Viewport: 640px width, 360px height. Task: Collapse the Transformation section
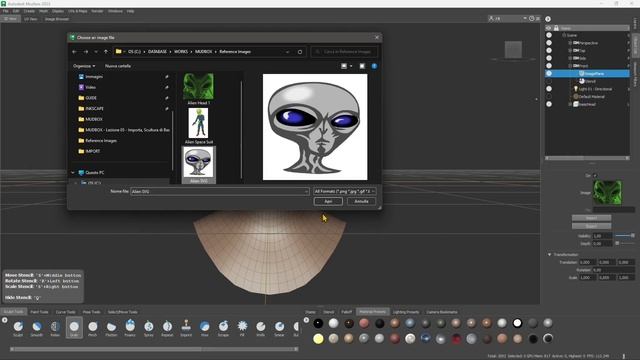pos(549,255)
